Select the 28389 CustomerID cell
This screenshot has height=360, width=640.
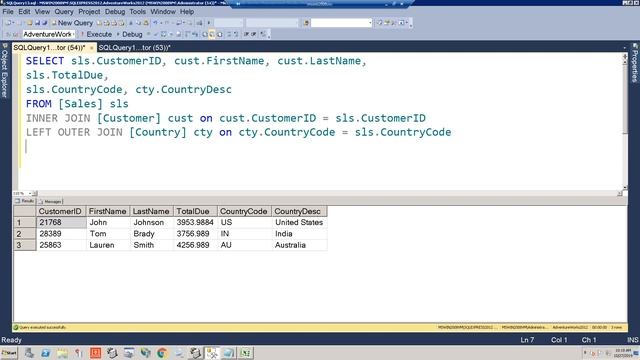pyautogui.click(x=61, y=233)
